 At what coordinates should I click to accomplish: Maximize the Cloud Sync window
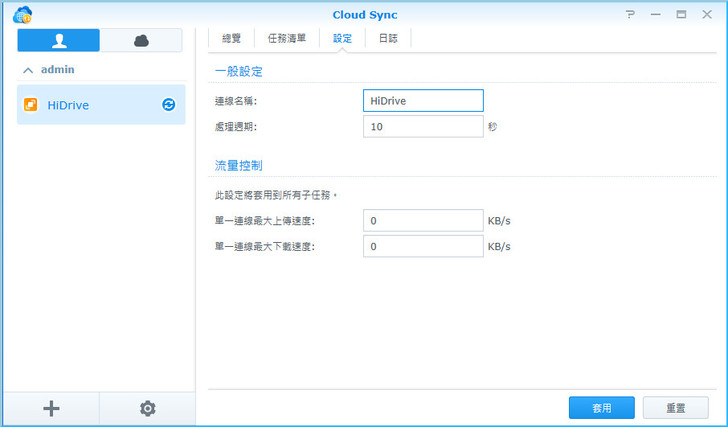pyautogui.click(x=681, y=15)
